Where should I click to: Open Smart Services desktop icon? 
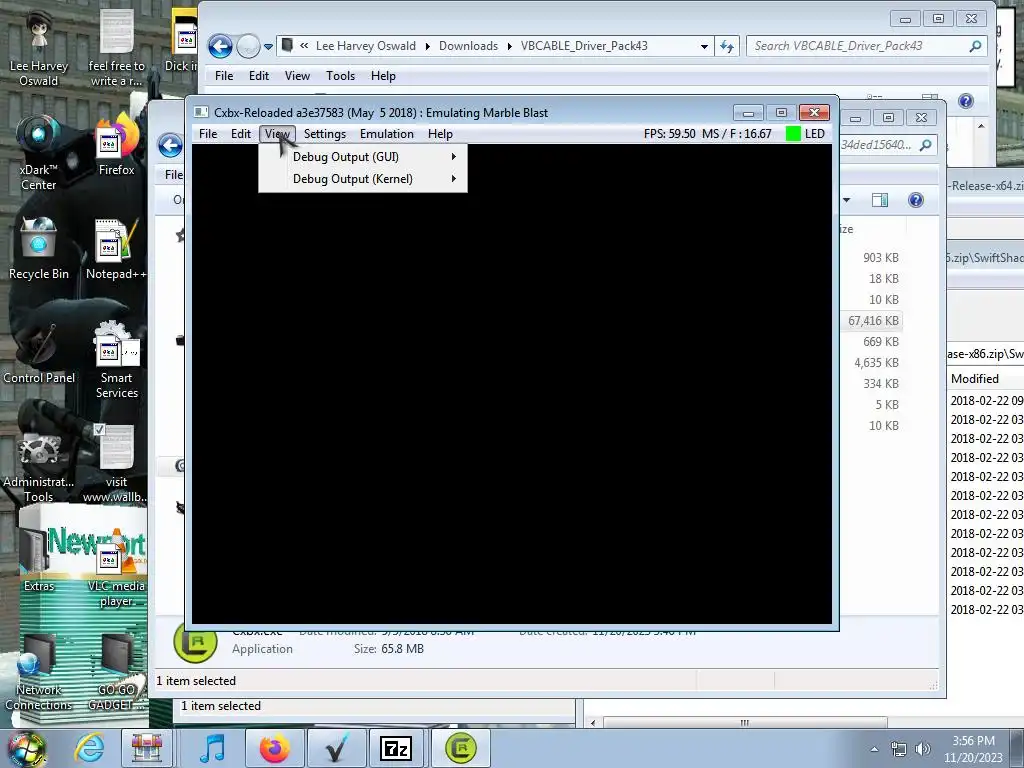coord(116,360)
